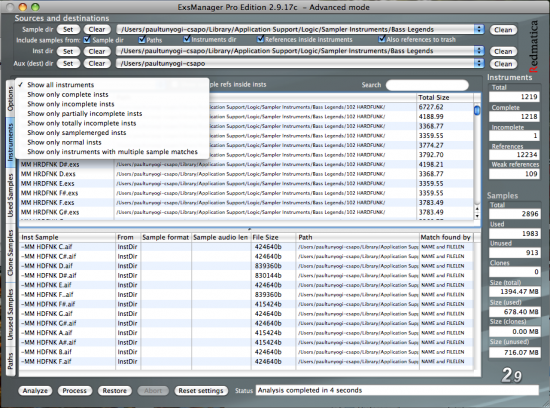550x408 pixels.
Task: Click the Redmatica logo
Action: (533, 46)
